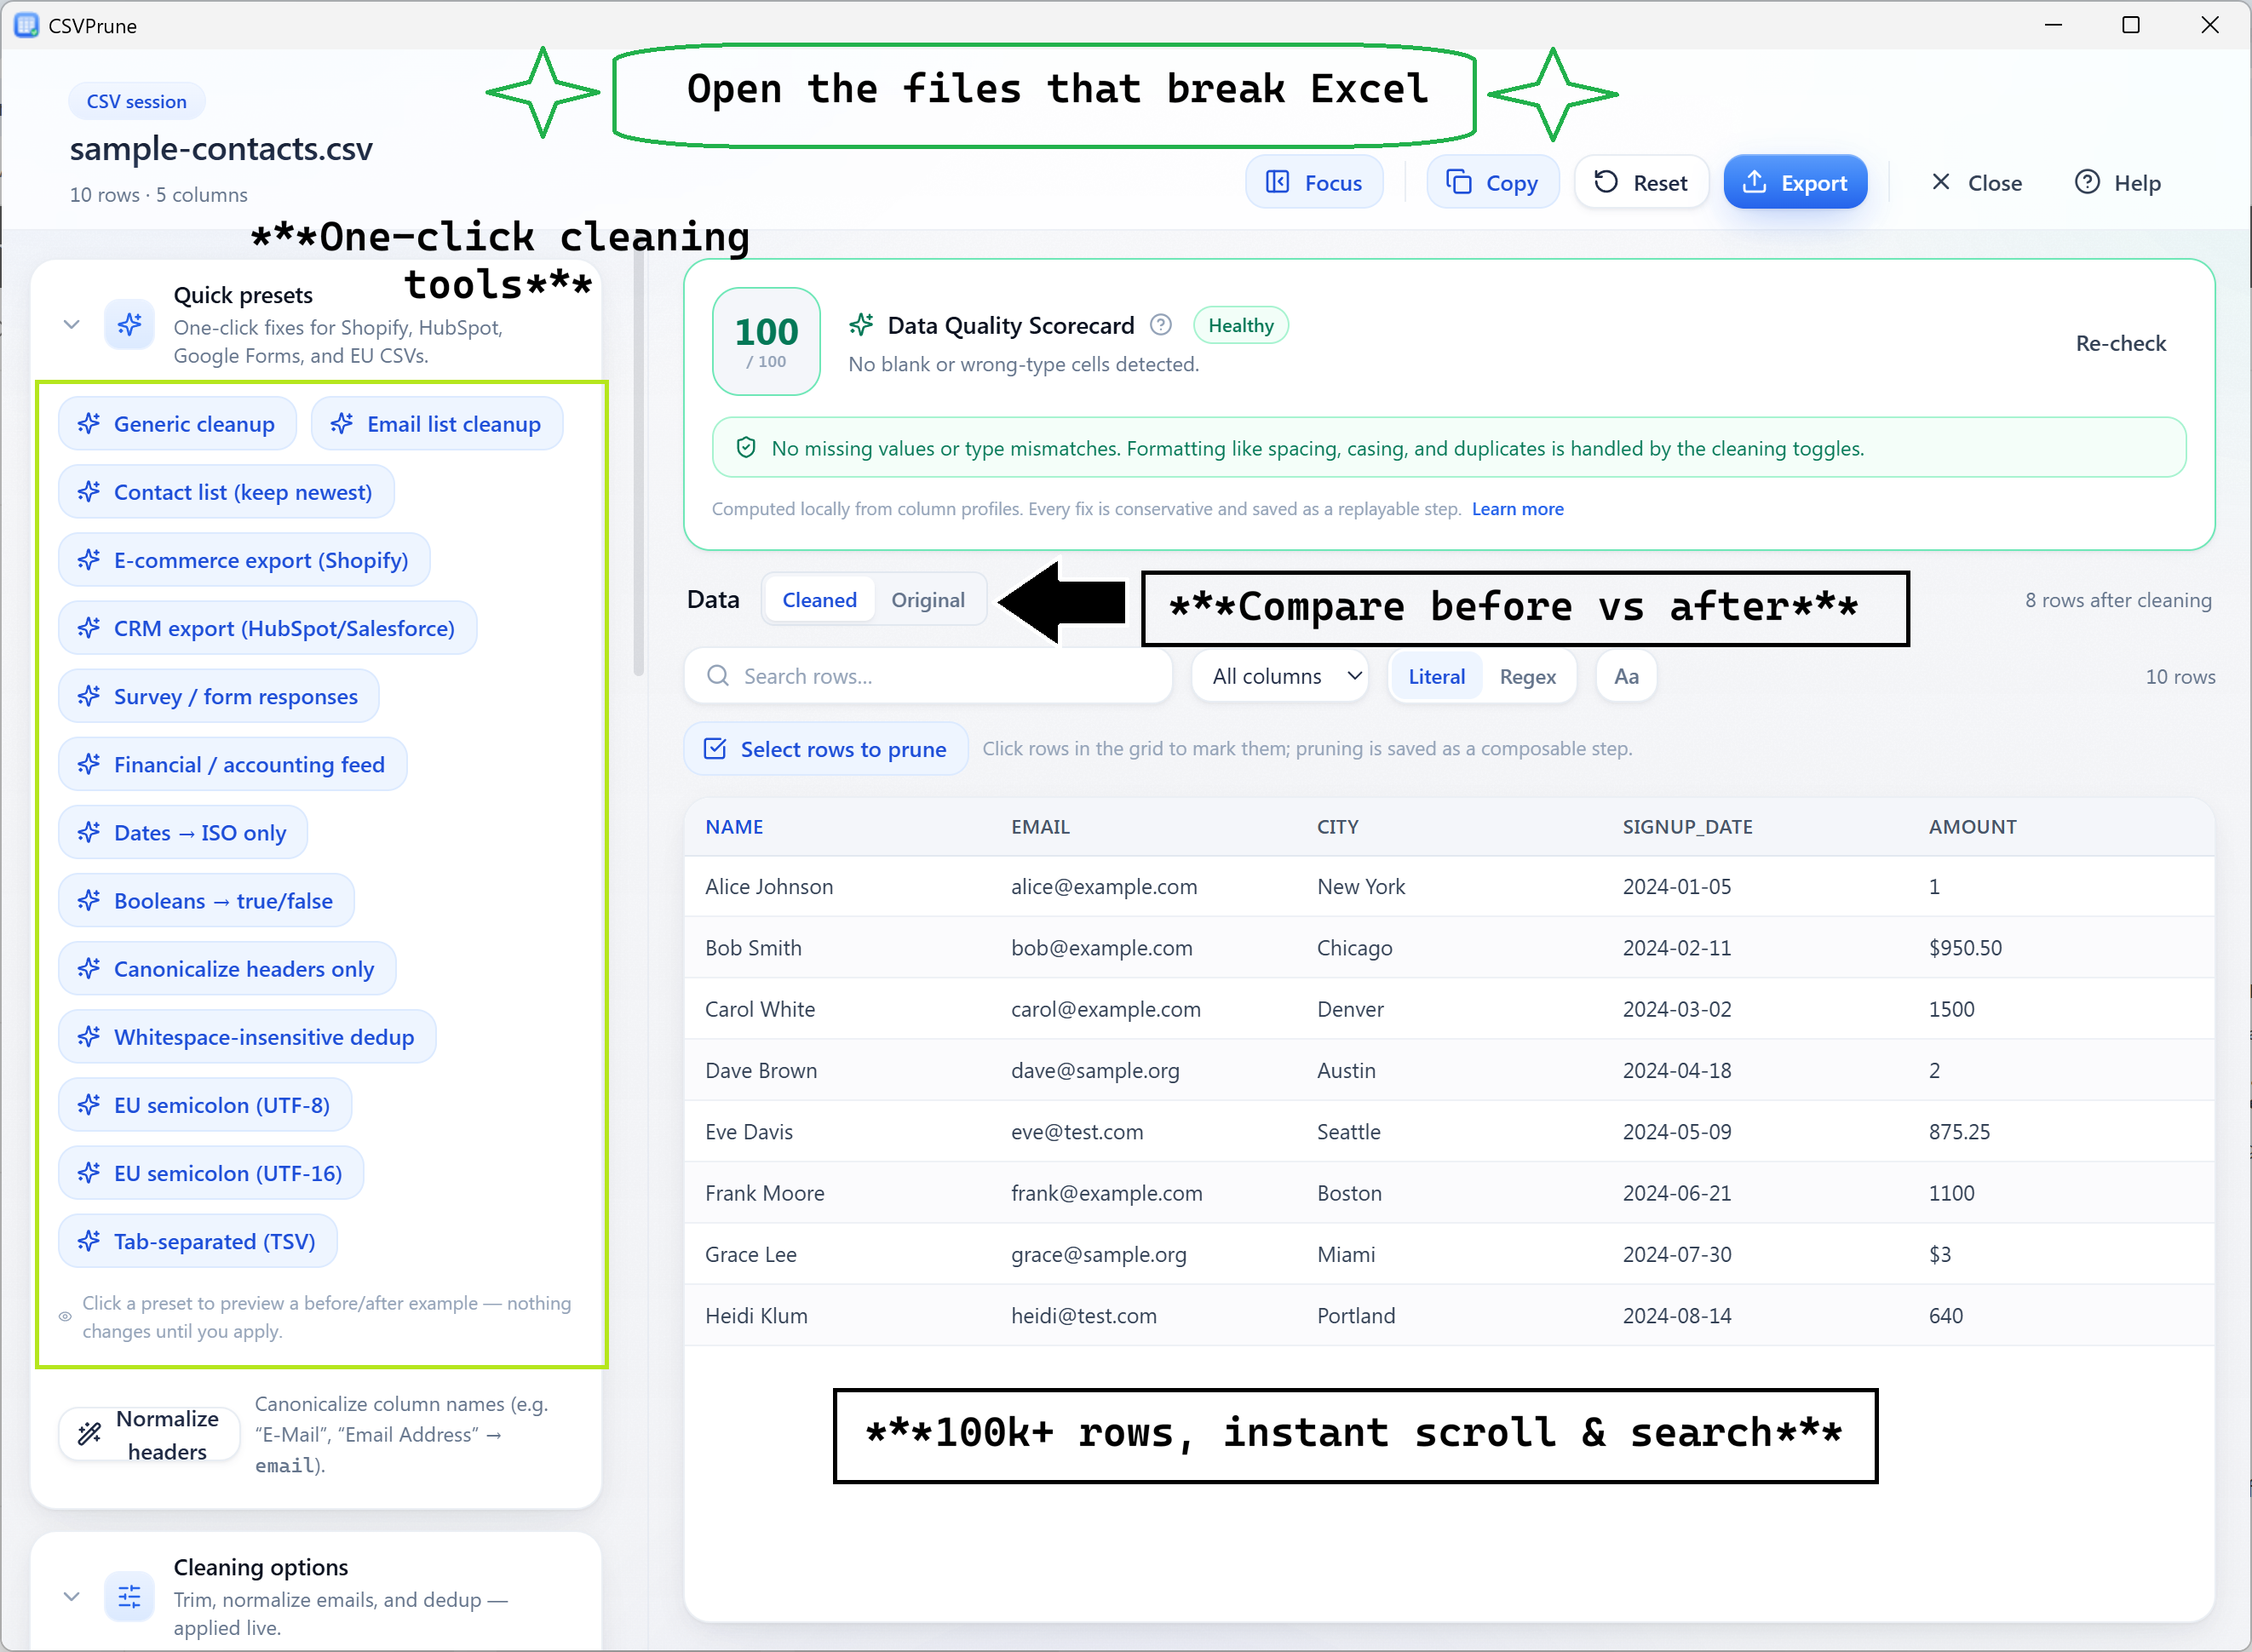Select Survey / form responses preset
Image resolution: width=2252 pixels, height=1652 pixels.
pos(219,696)
